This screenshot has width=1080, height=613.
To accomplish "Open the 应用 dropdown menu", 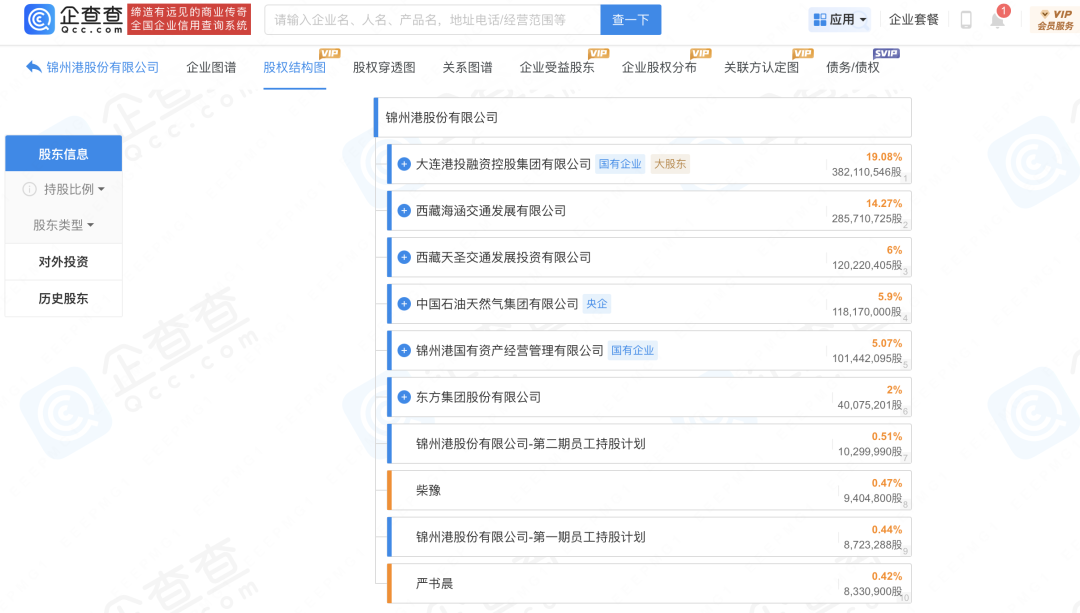I will tap(840, 19).
